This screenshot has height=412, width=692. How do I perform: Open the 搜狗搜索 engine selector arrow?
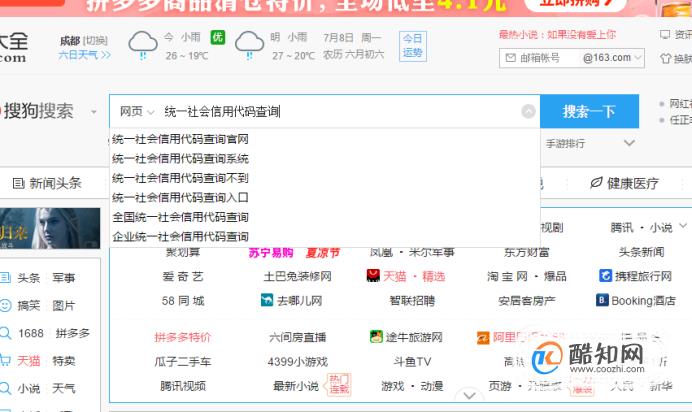pyautogui.click(x=94, y=112)
